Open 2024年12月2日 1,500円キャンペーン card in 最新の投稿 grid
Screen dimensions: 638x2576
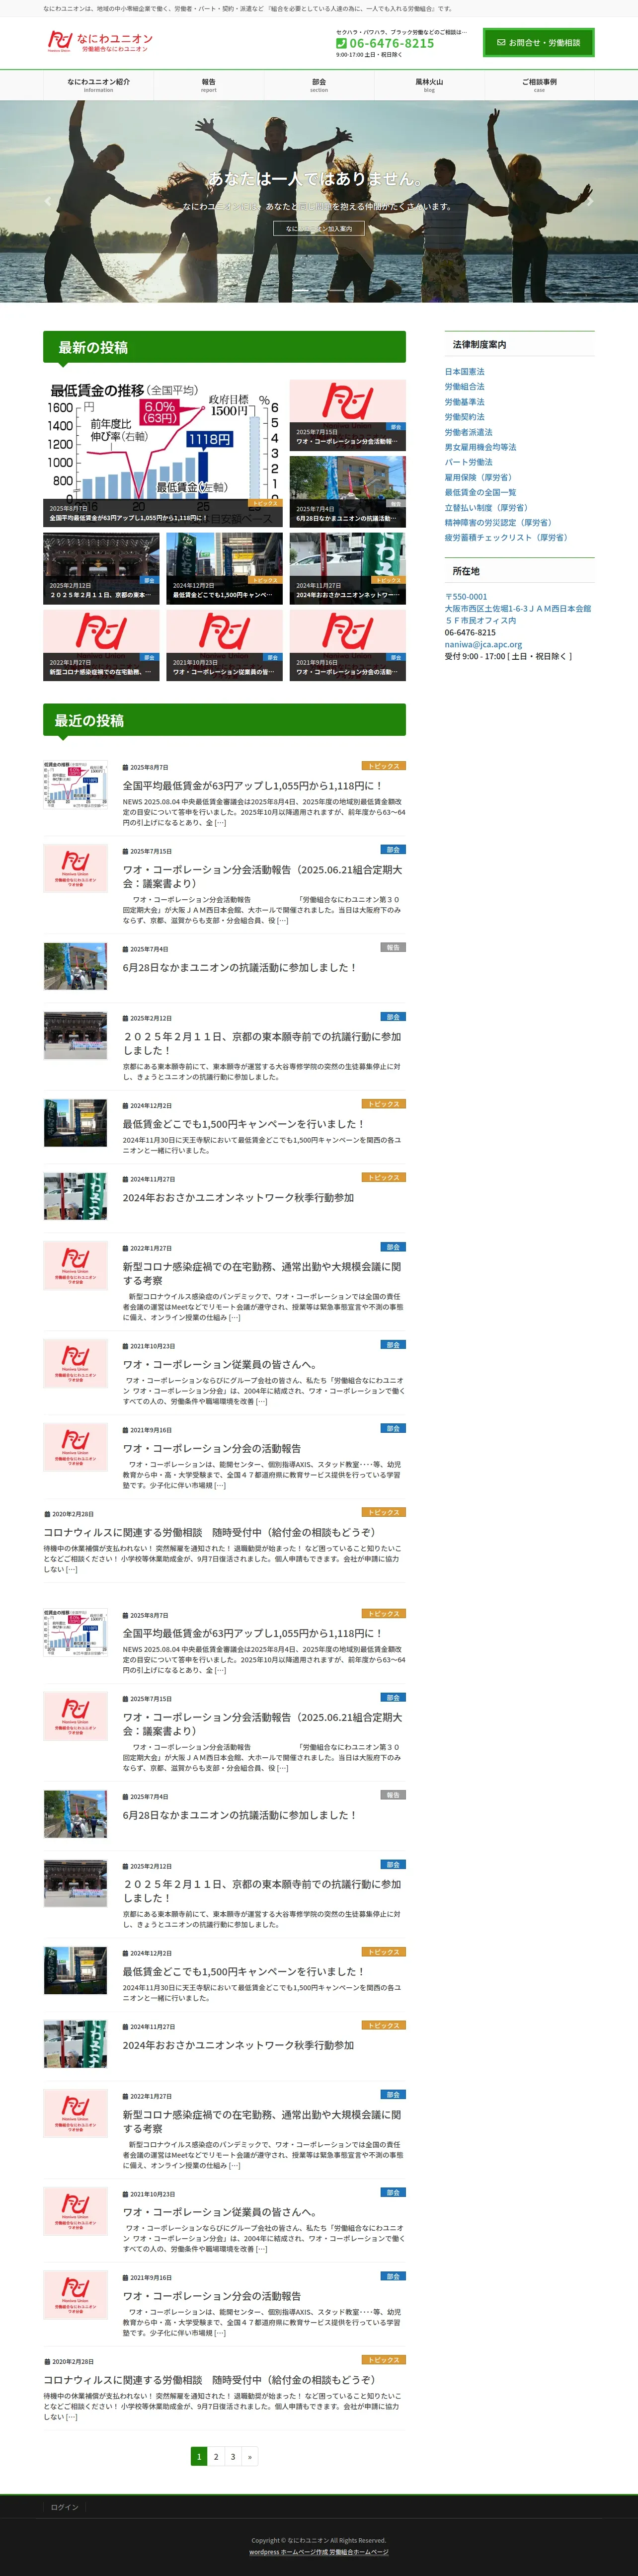tap(224, 567)
